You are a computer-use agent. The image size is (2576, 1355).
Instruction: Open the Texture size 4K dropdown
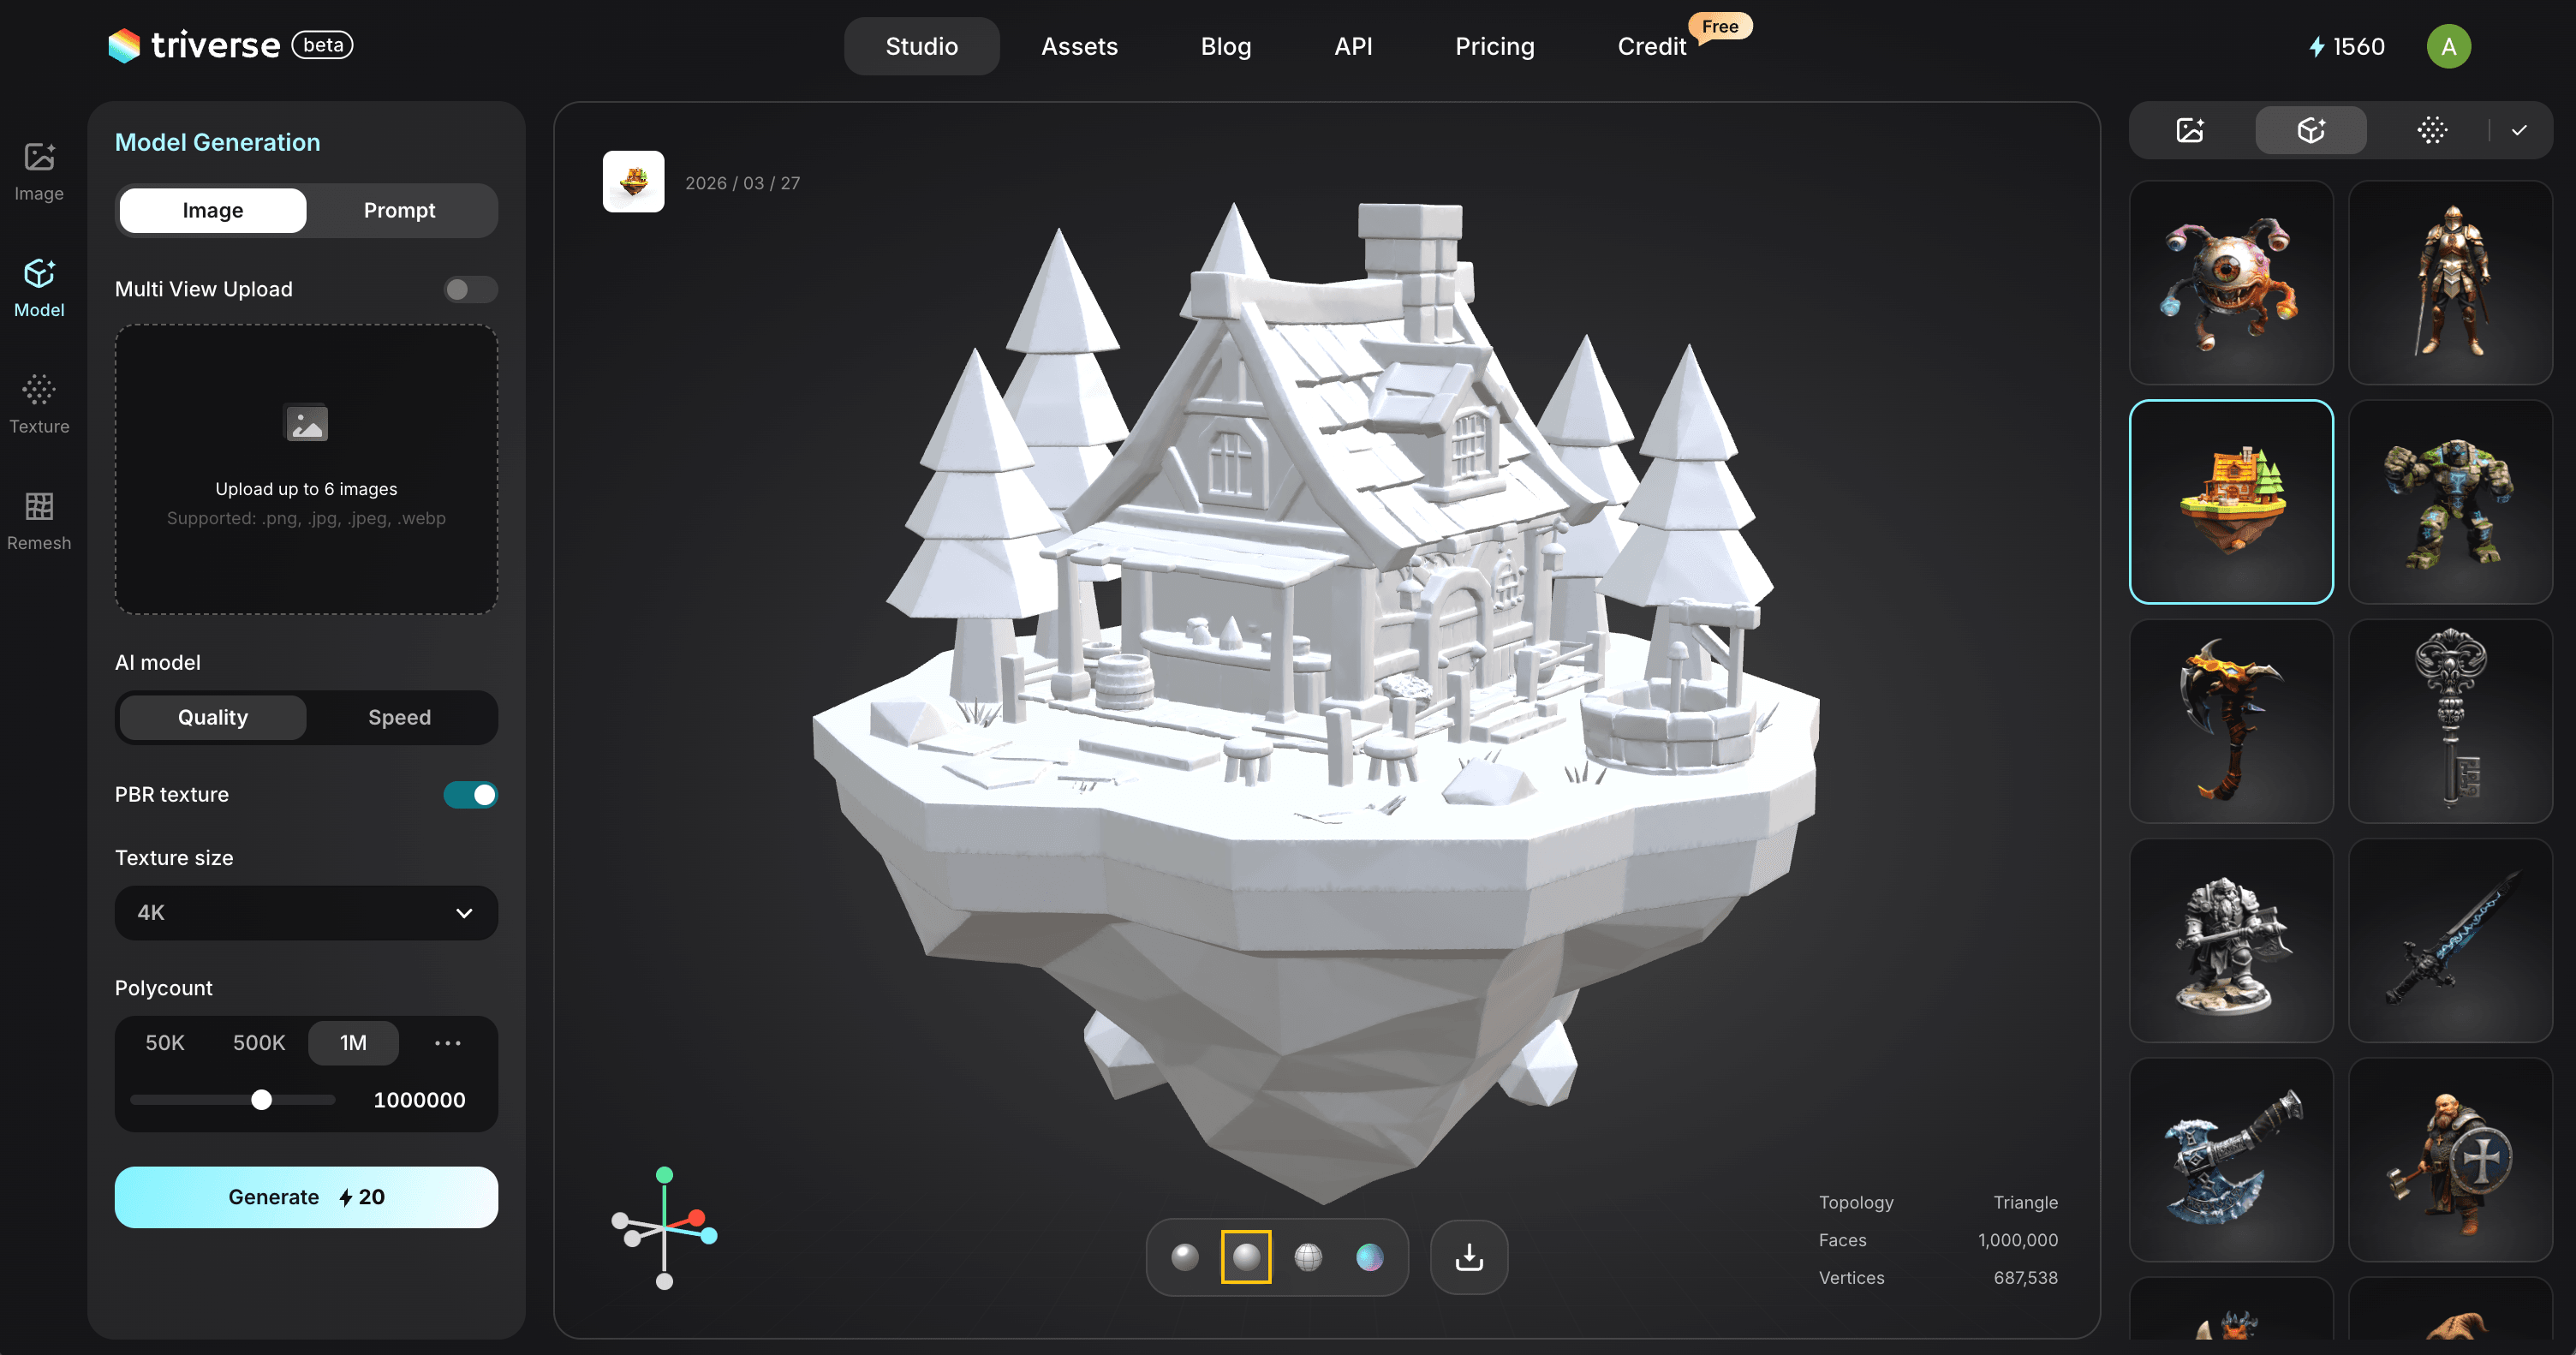coord(306,912)
